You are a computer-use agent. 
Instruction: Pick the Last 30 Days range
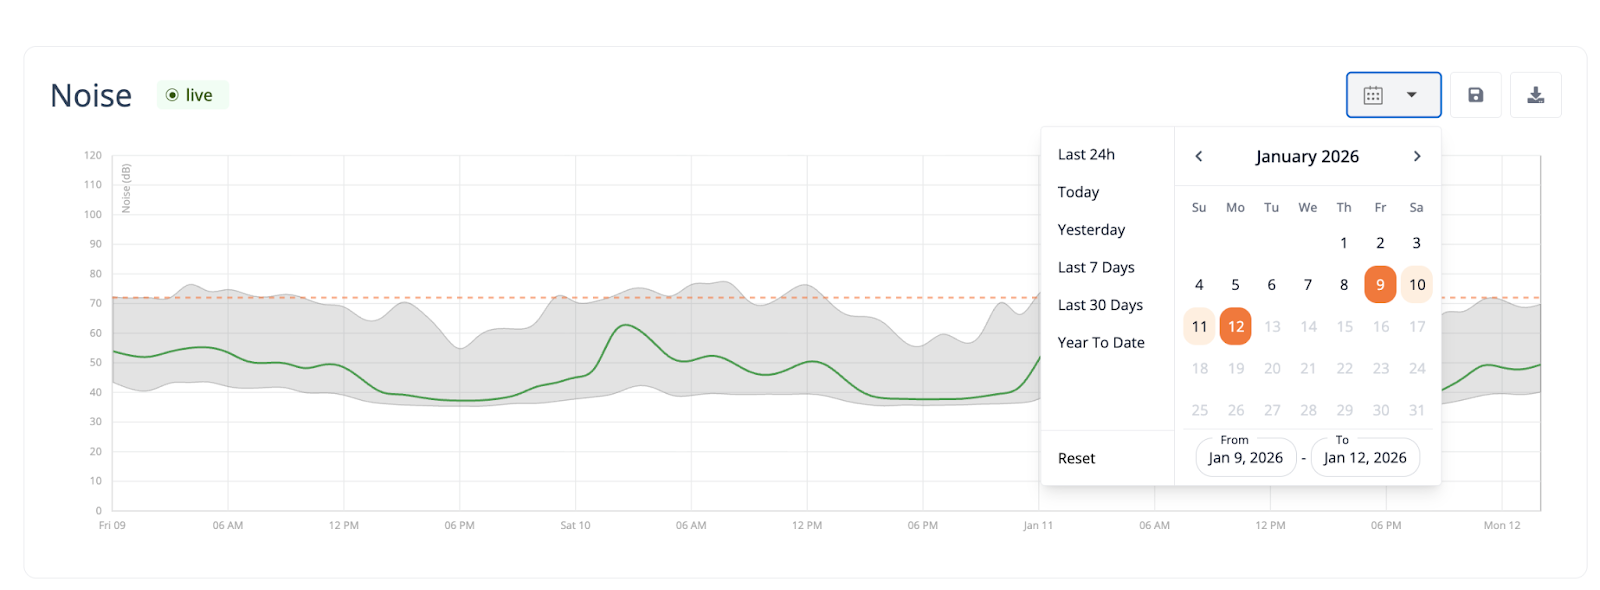1100,305
